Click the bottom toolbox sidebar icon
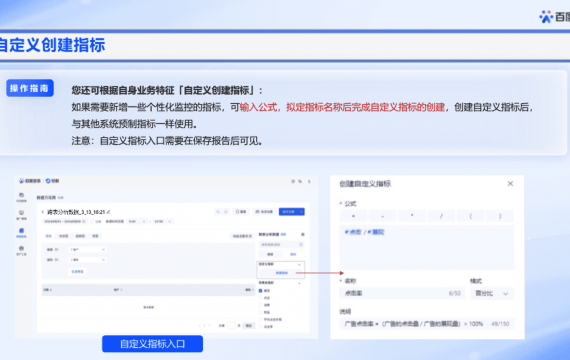The height and width of the screenshot is (360, 570). pyautogui.click(x=21, y=248)
